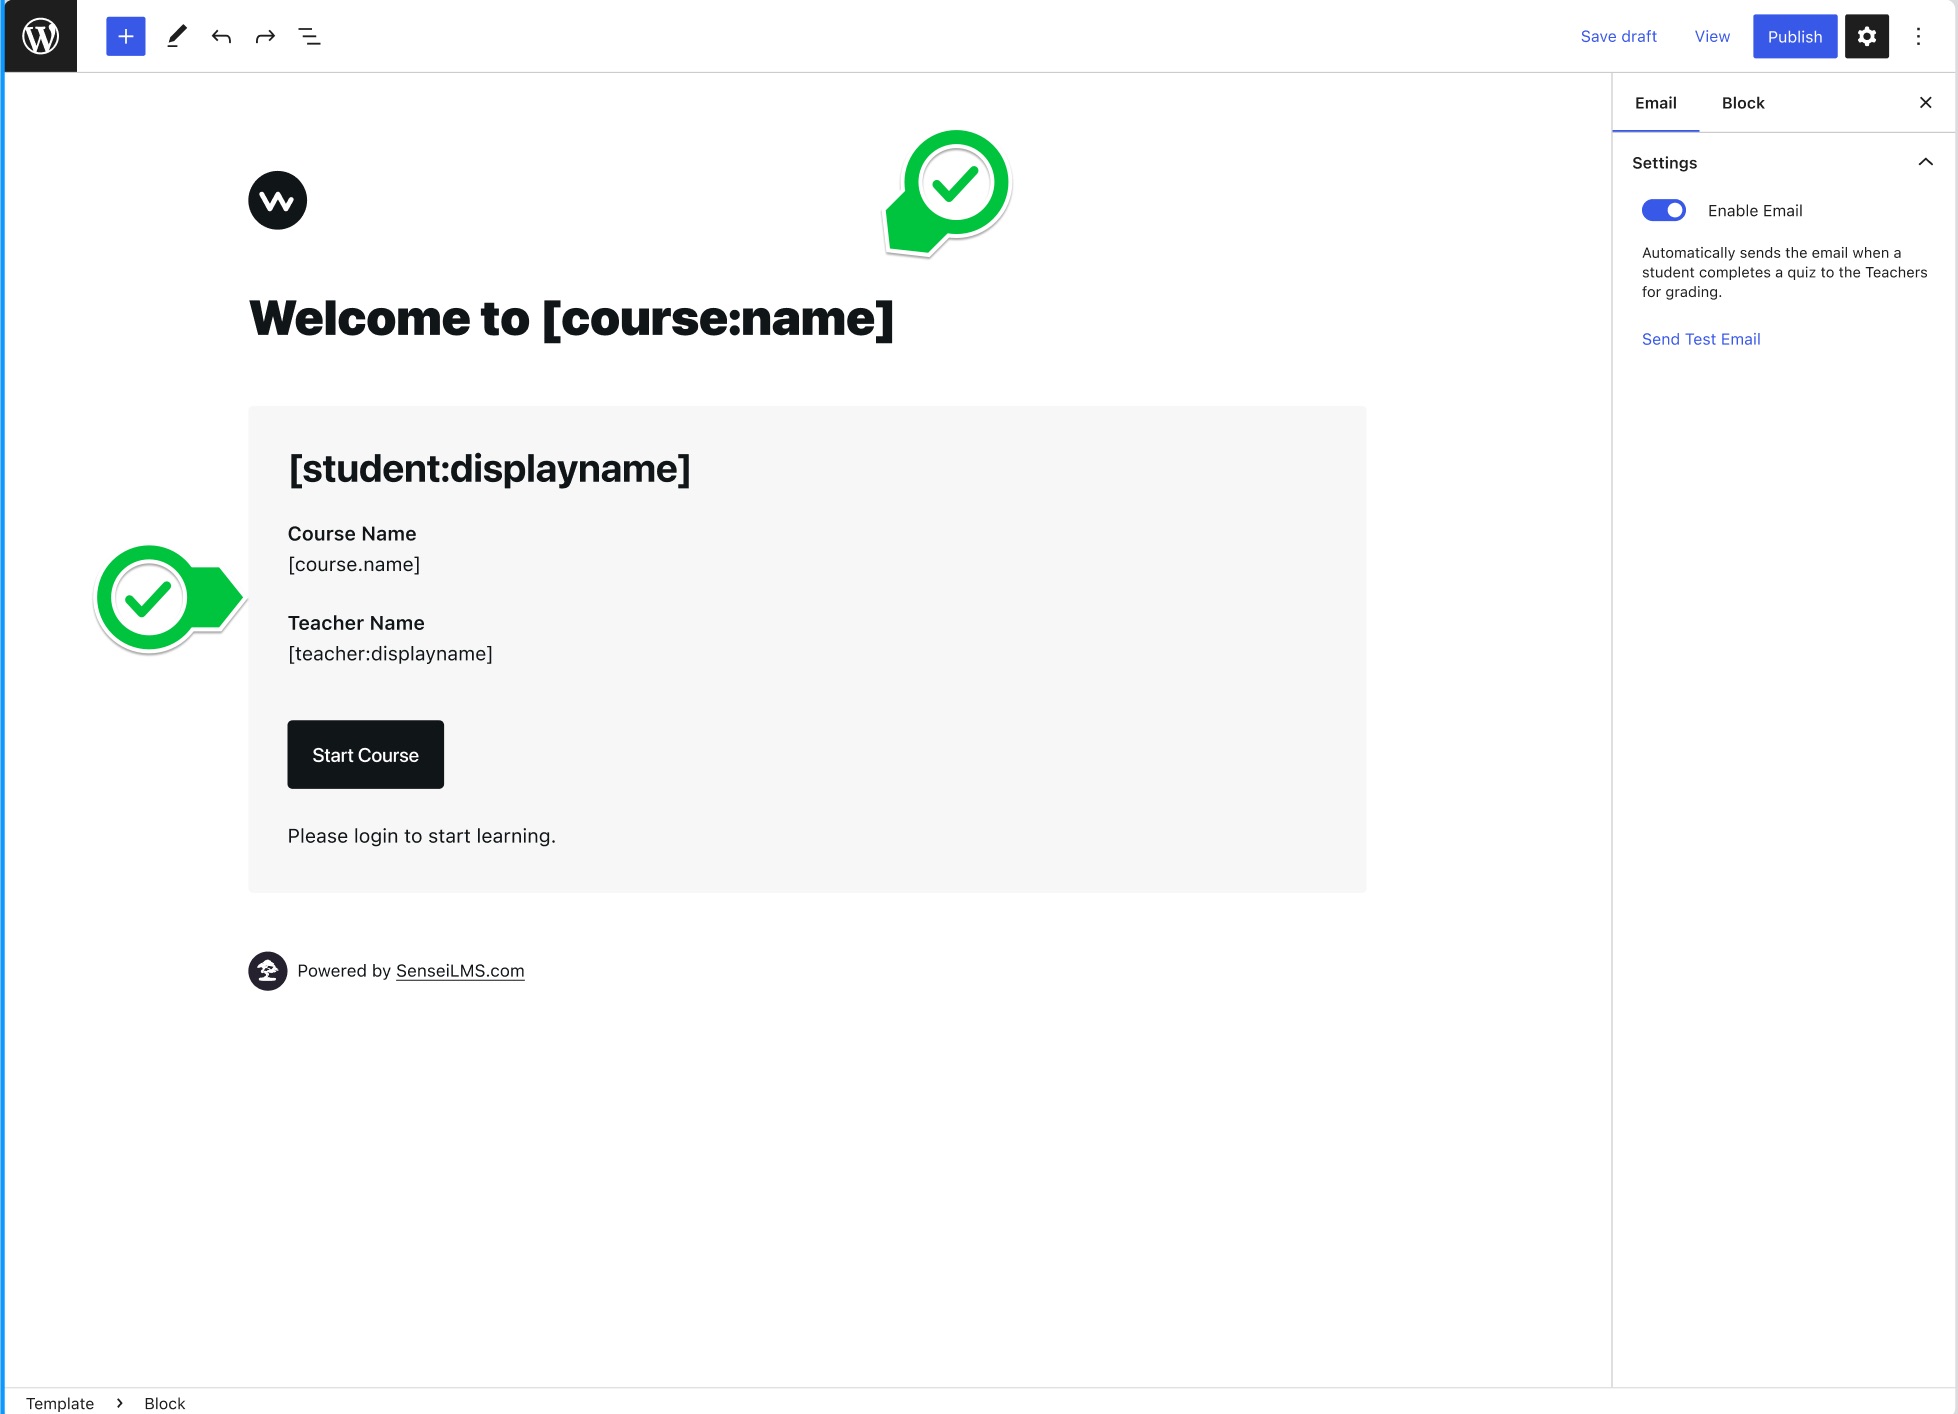
Task: Open the block inserter
Action: tap(124, 36)
